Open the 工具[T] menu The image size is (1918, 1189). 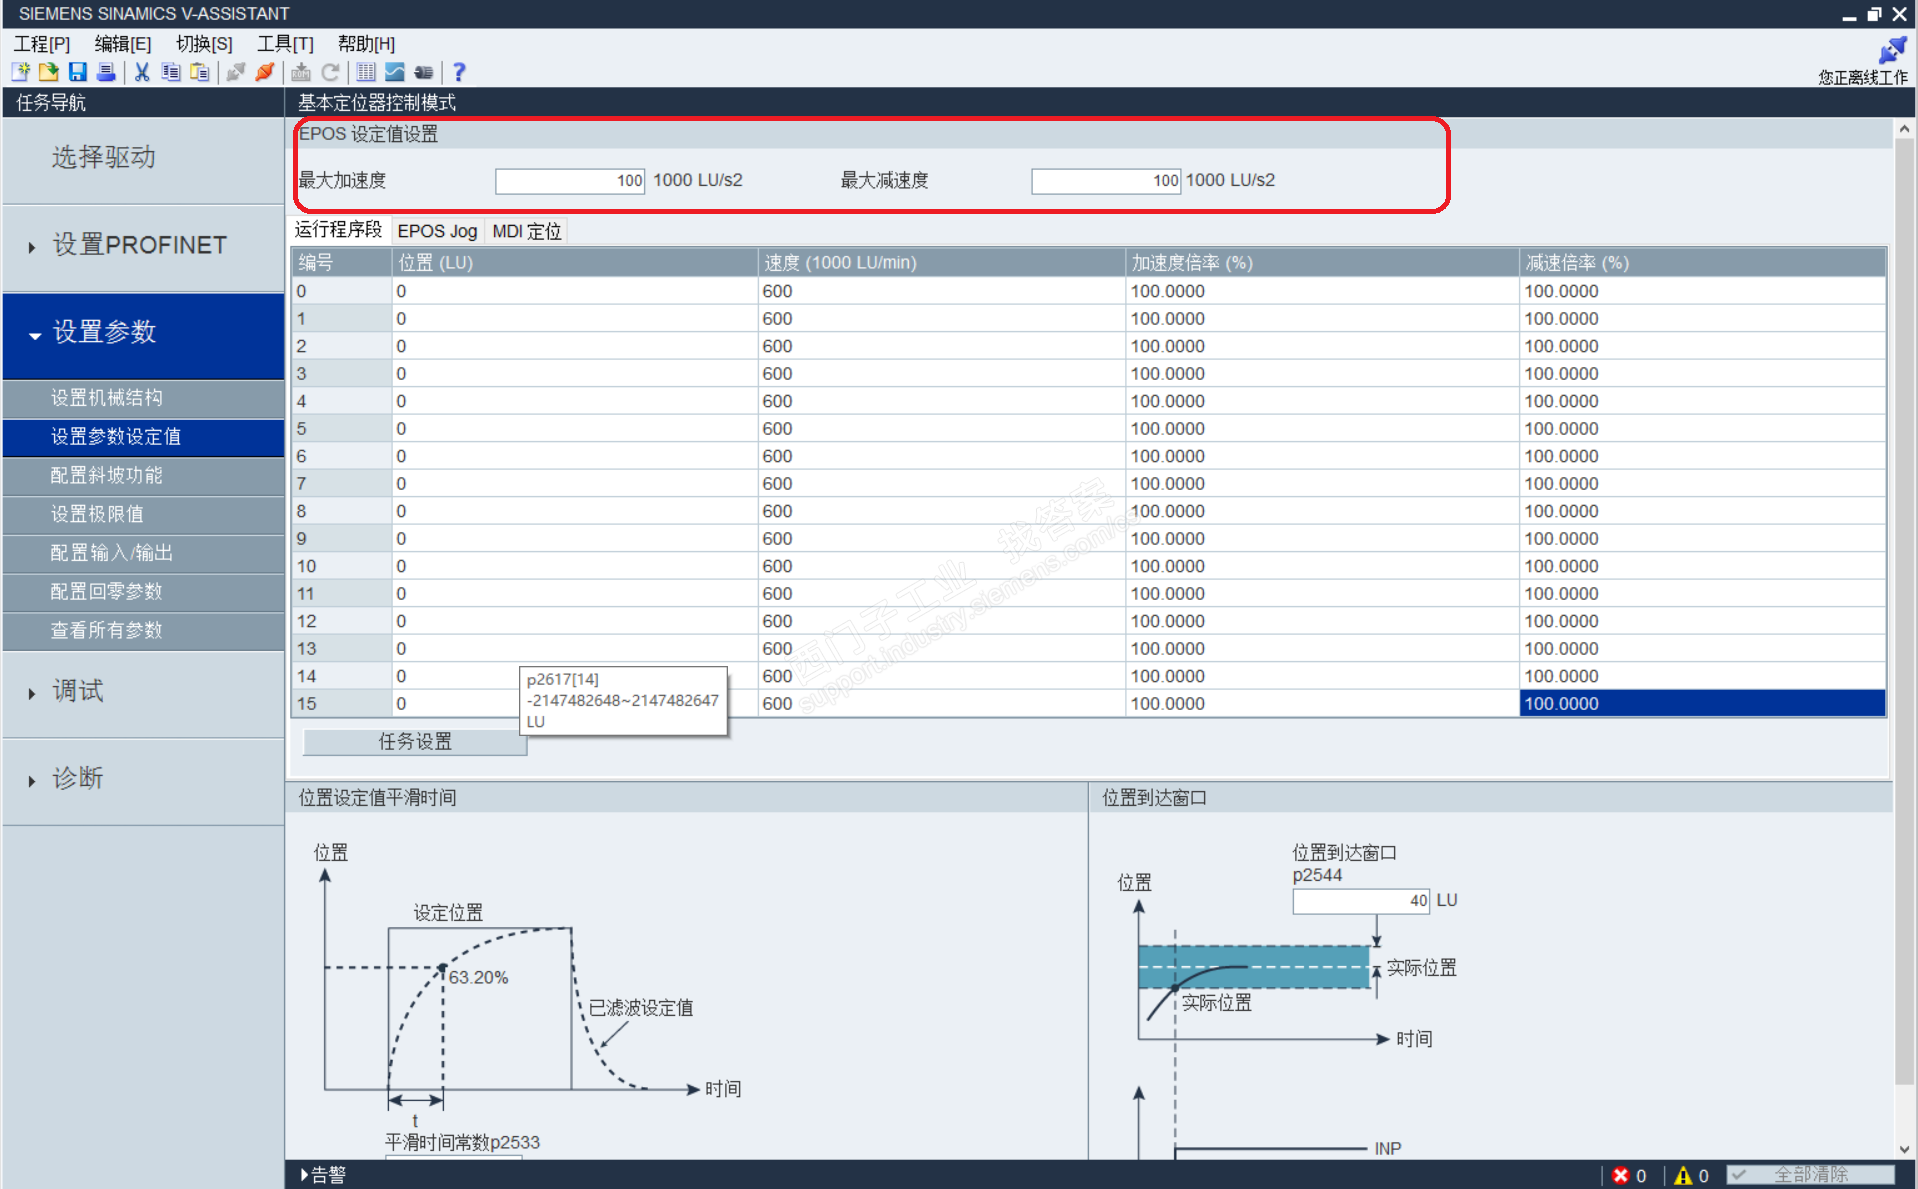tap(285, 44)
